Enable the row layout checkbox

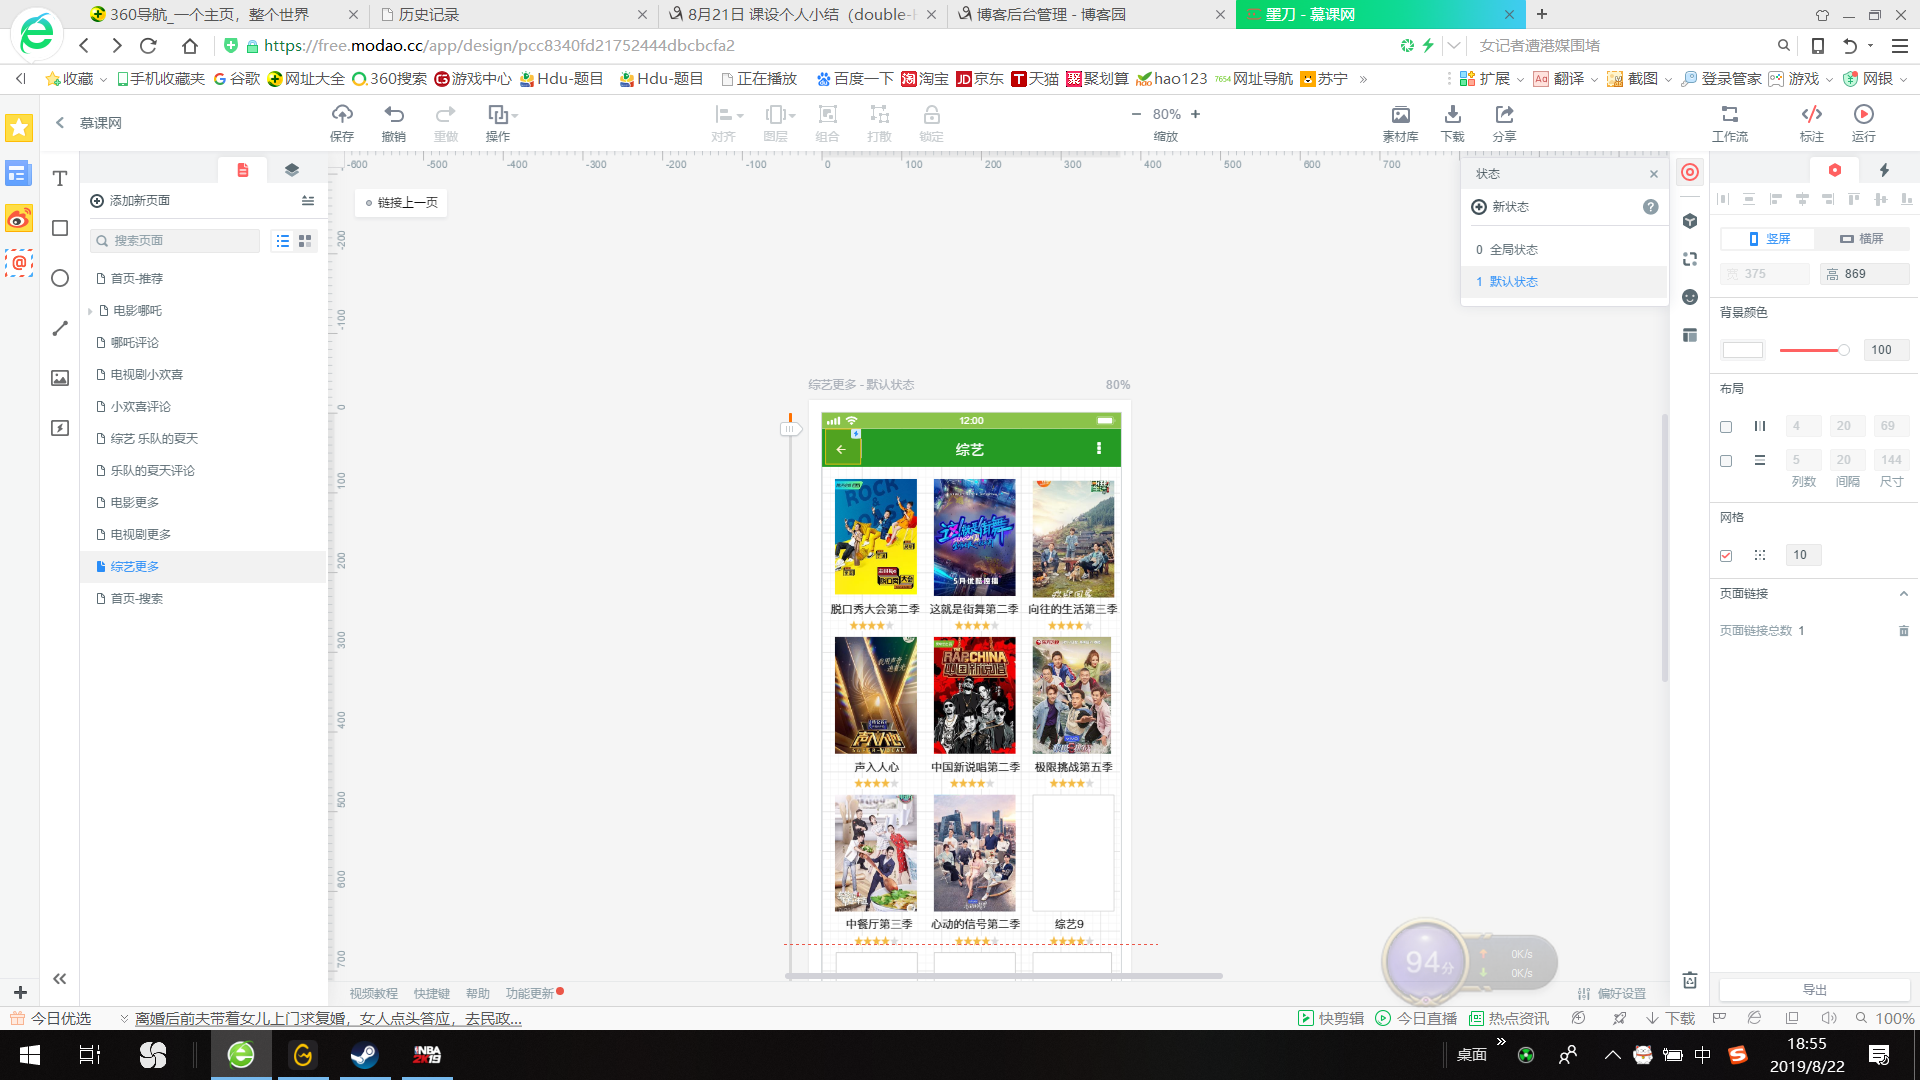(x=1726, y=461)
